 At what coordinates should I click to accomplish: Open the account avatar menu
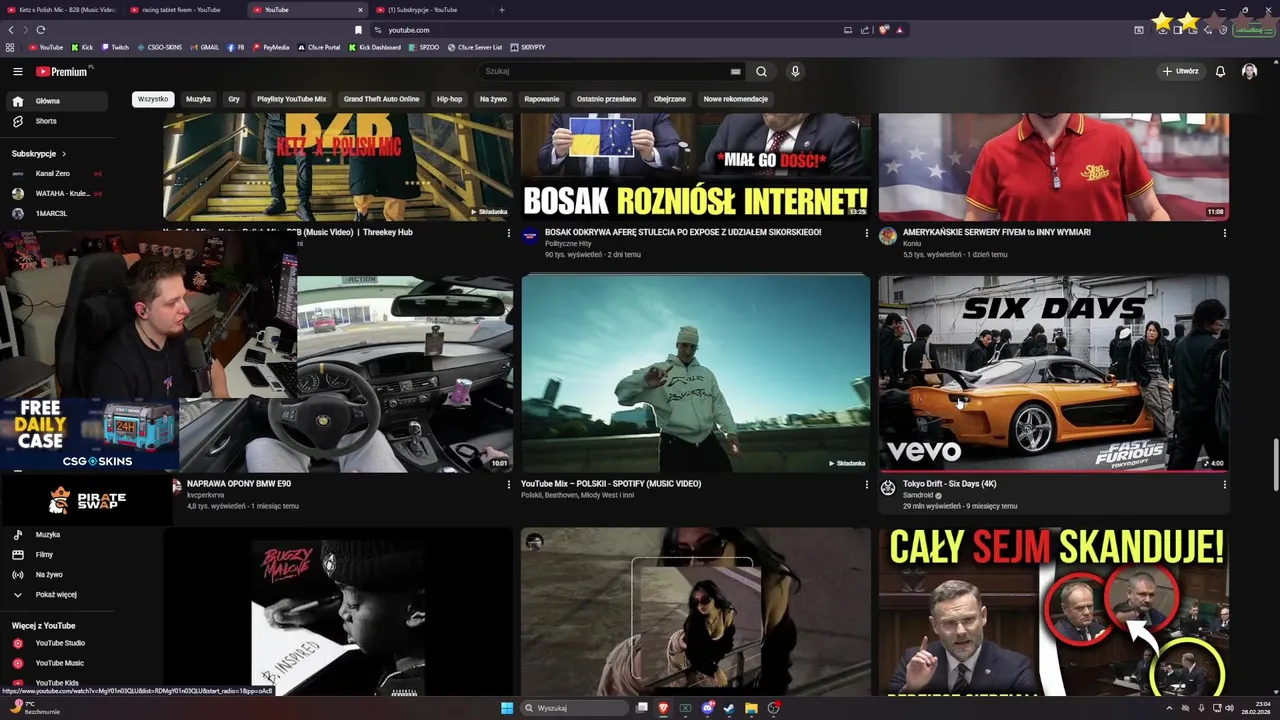click(1249, 71)
